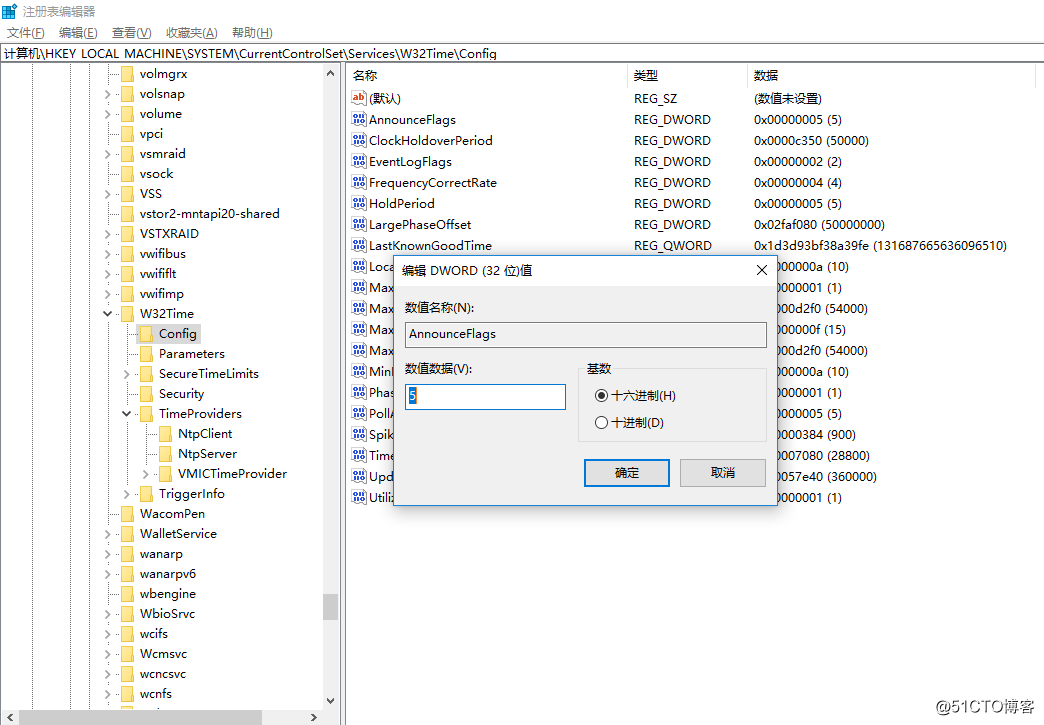The image size is (1044, 725).
Task: Expand the volsnap tree node
Action: point(108,95)
